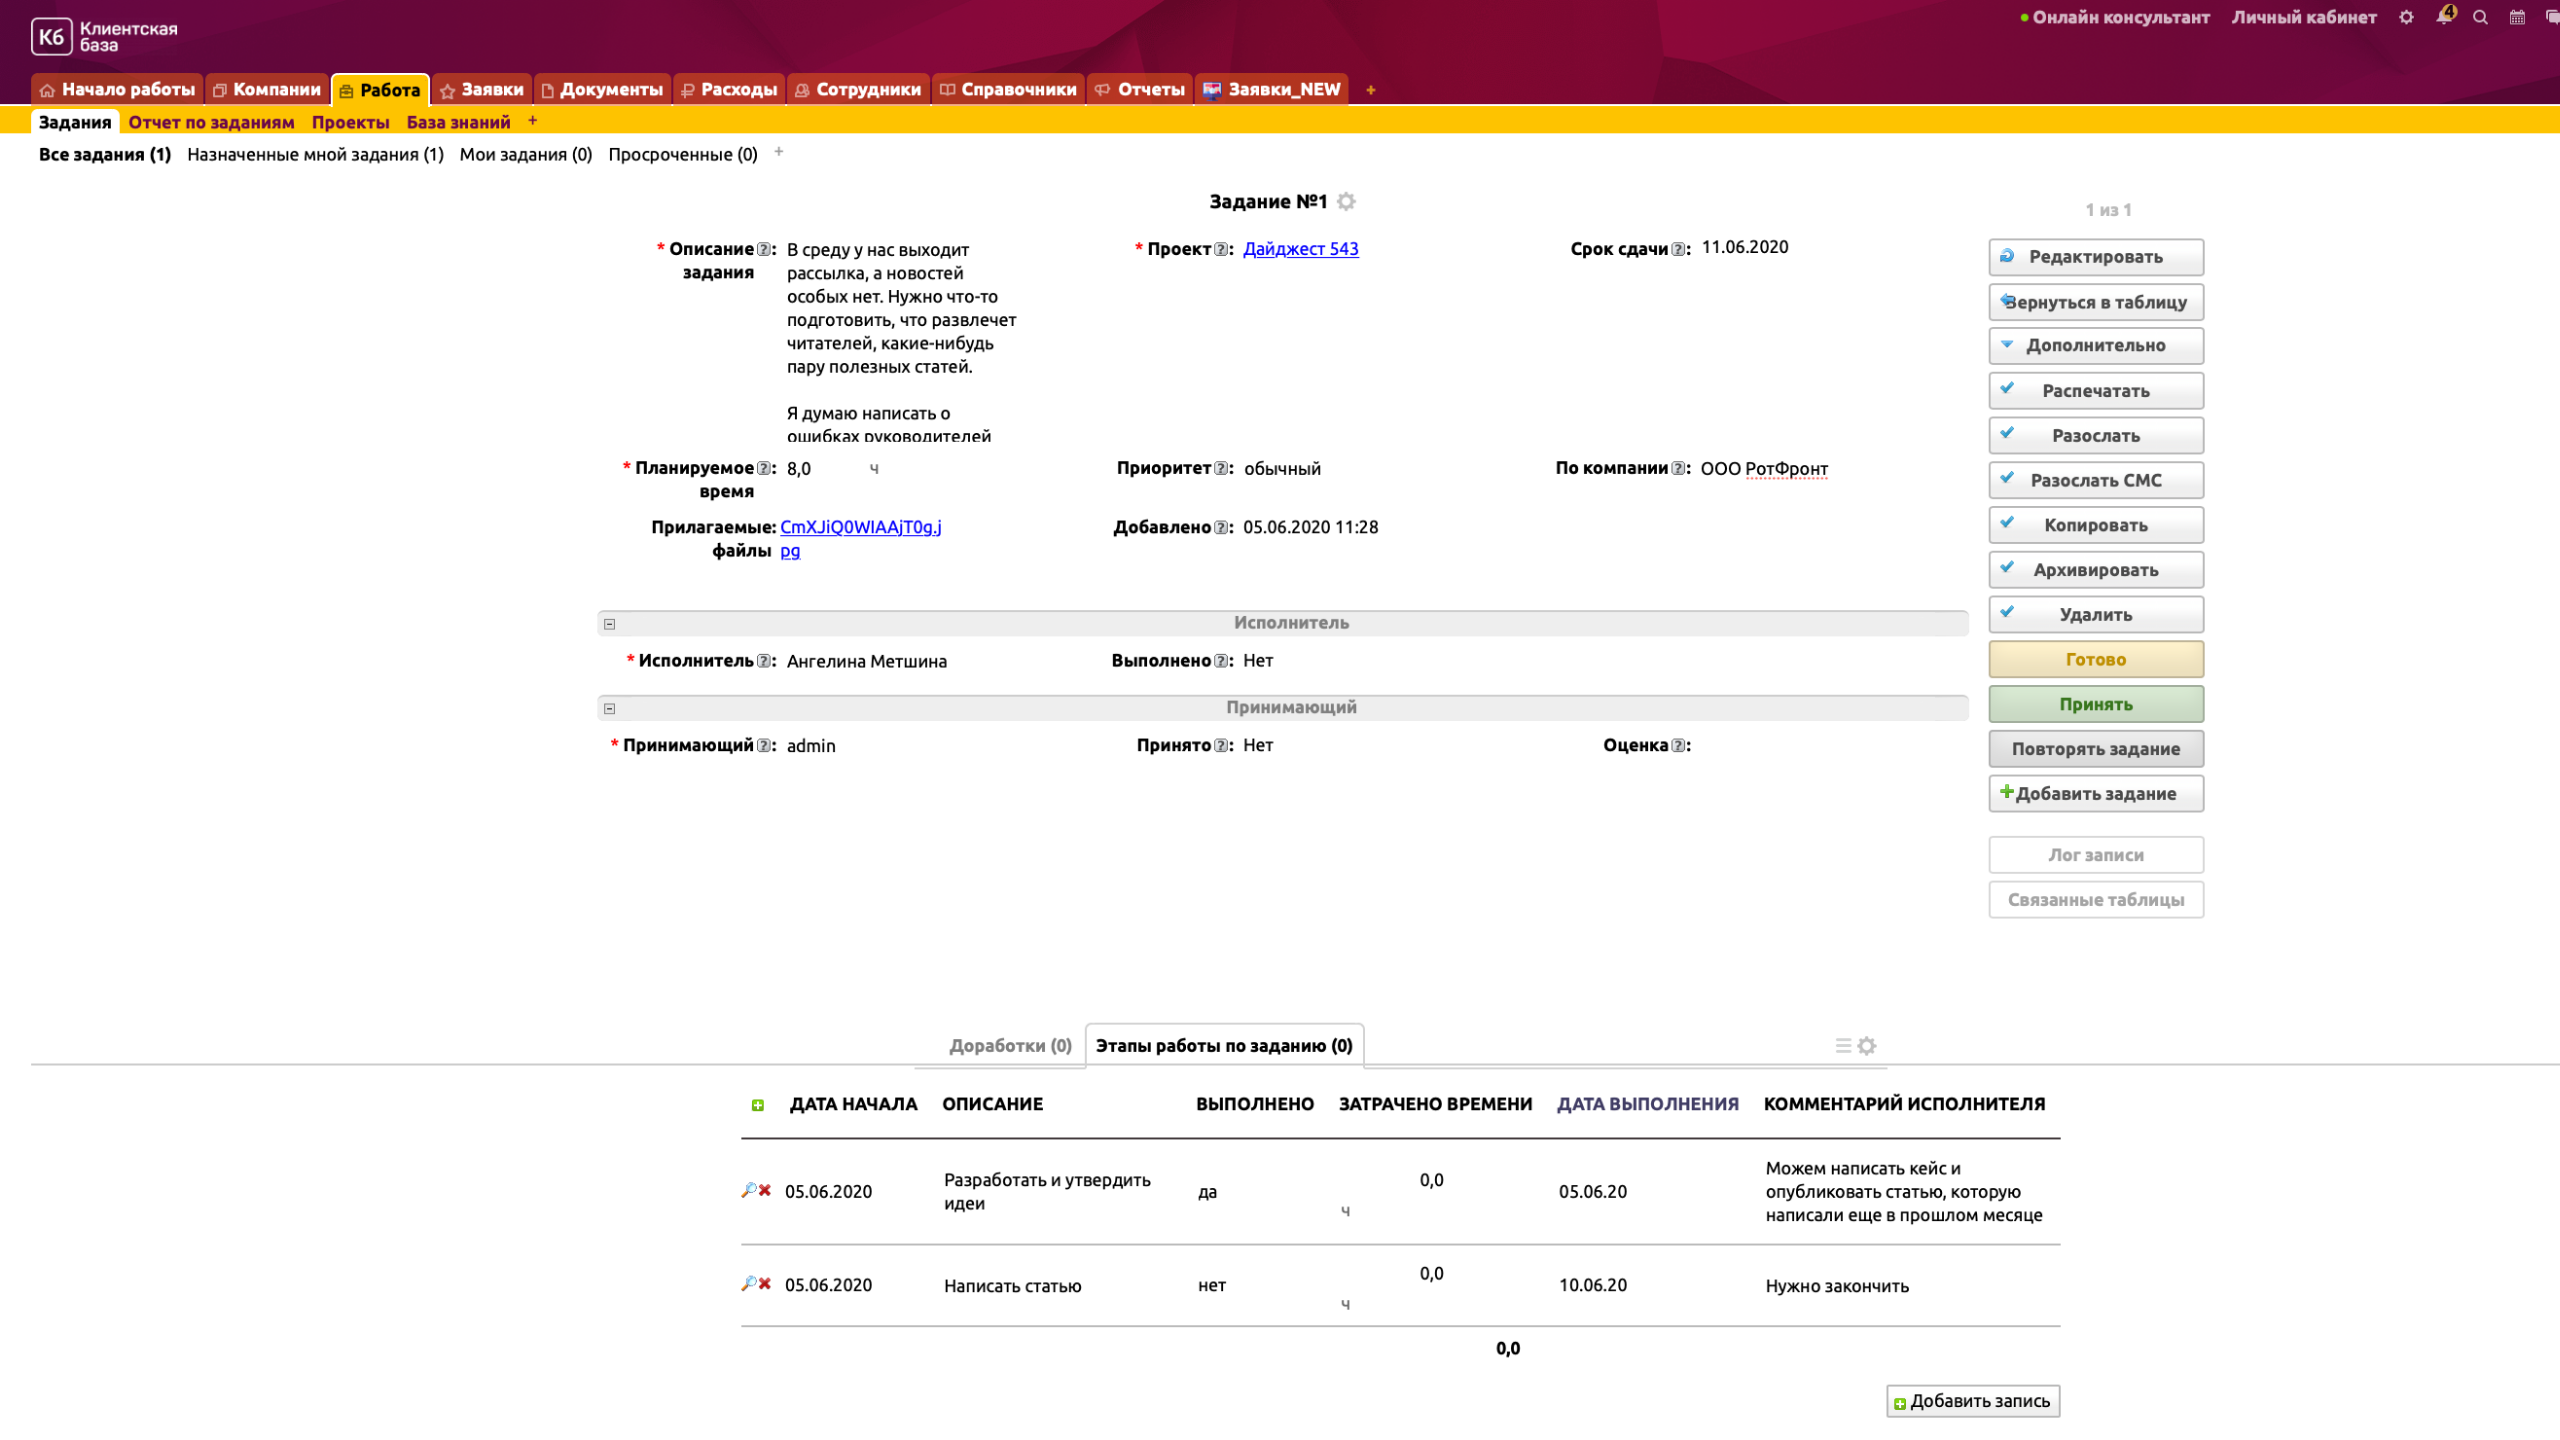Expand the Дополнительно button menu

coord(2095,346)
